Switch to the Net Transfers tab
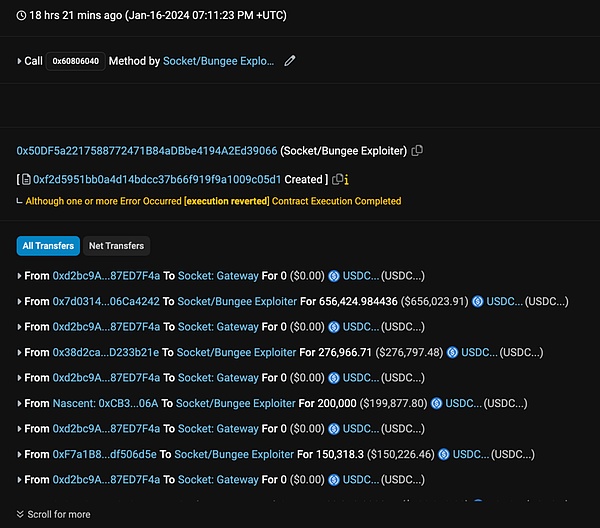 [x=116, y=246]
